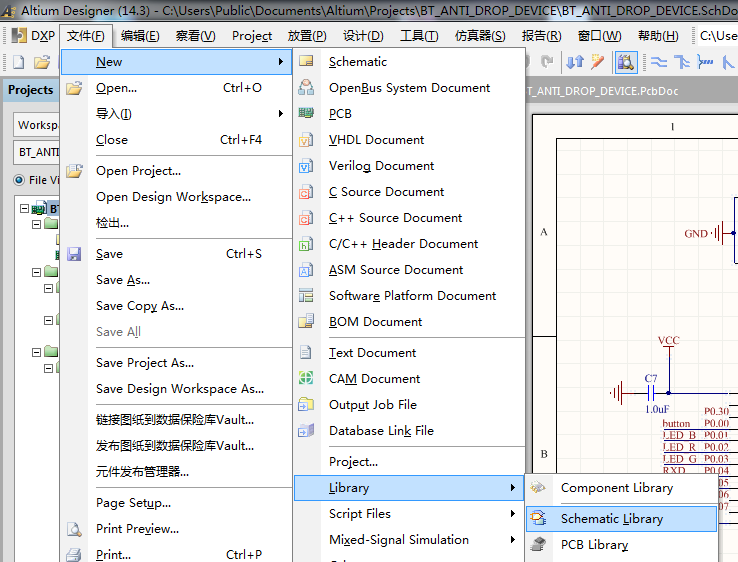This screenshot has height=562, width=738.
Task: Click the PCB Library icon
Action: 538,544
